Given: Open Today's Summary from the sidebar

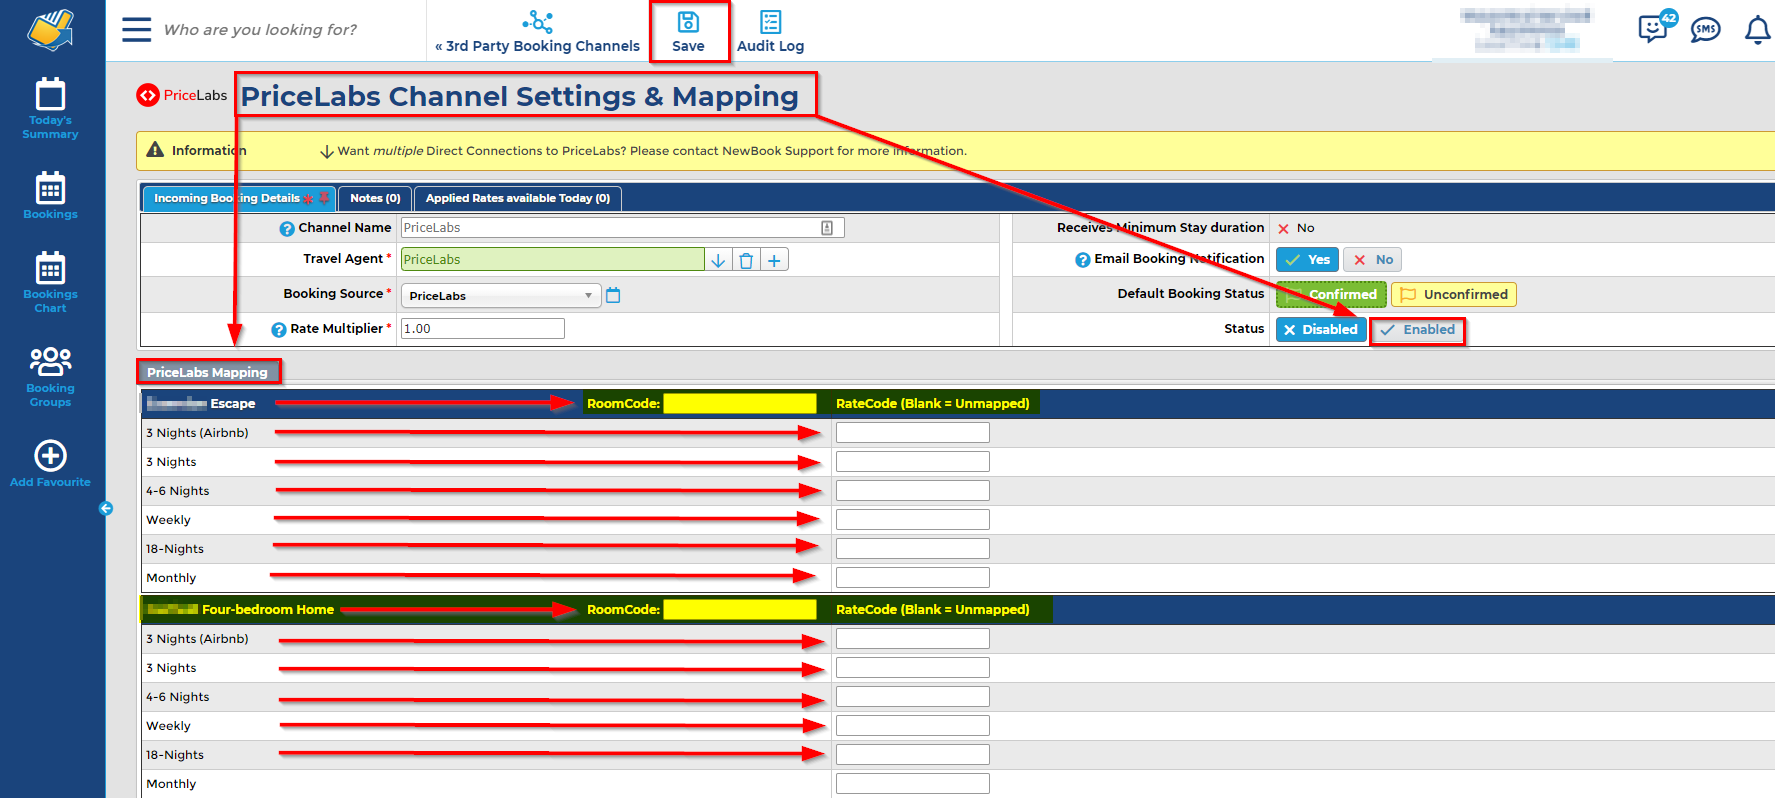Looking at the screenshot, I should (50, 108).
